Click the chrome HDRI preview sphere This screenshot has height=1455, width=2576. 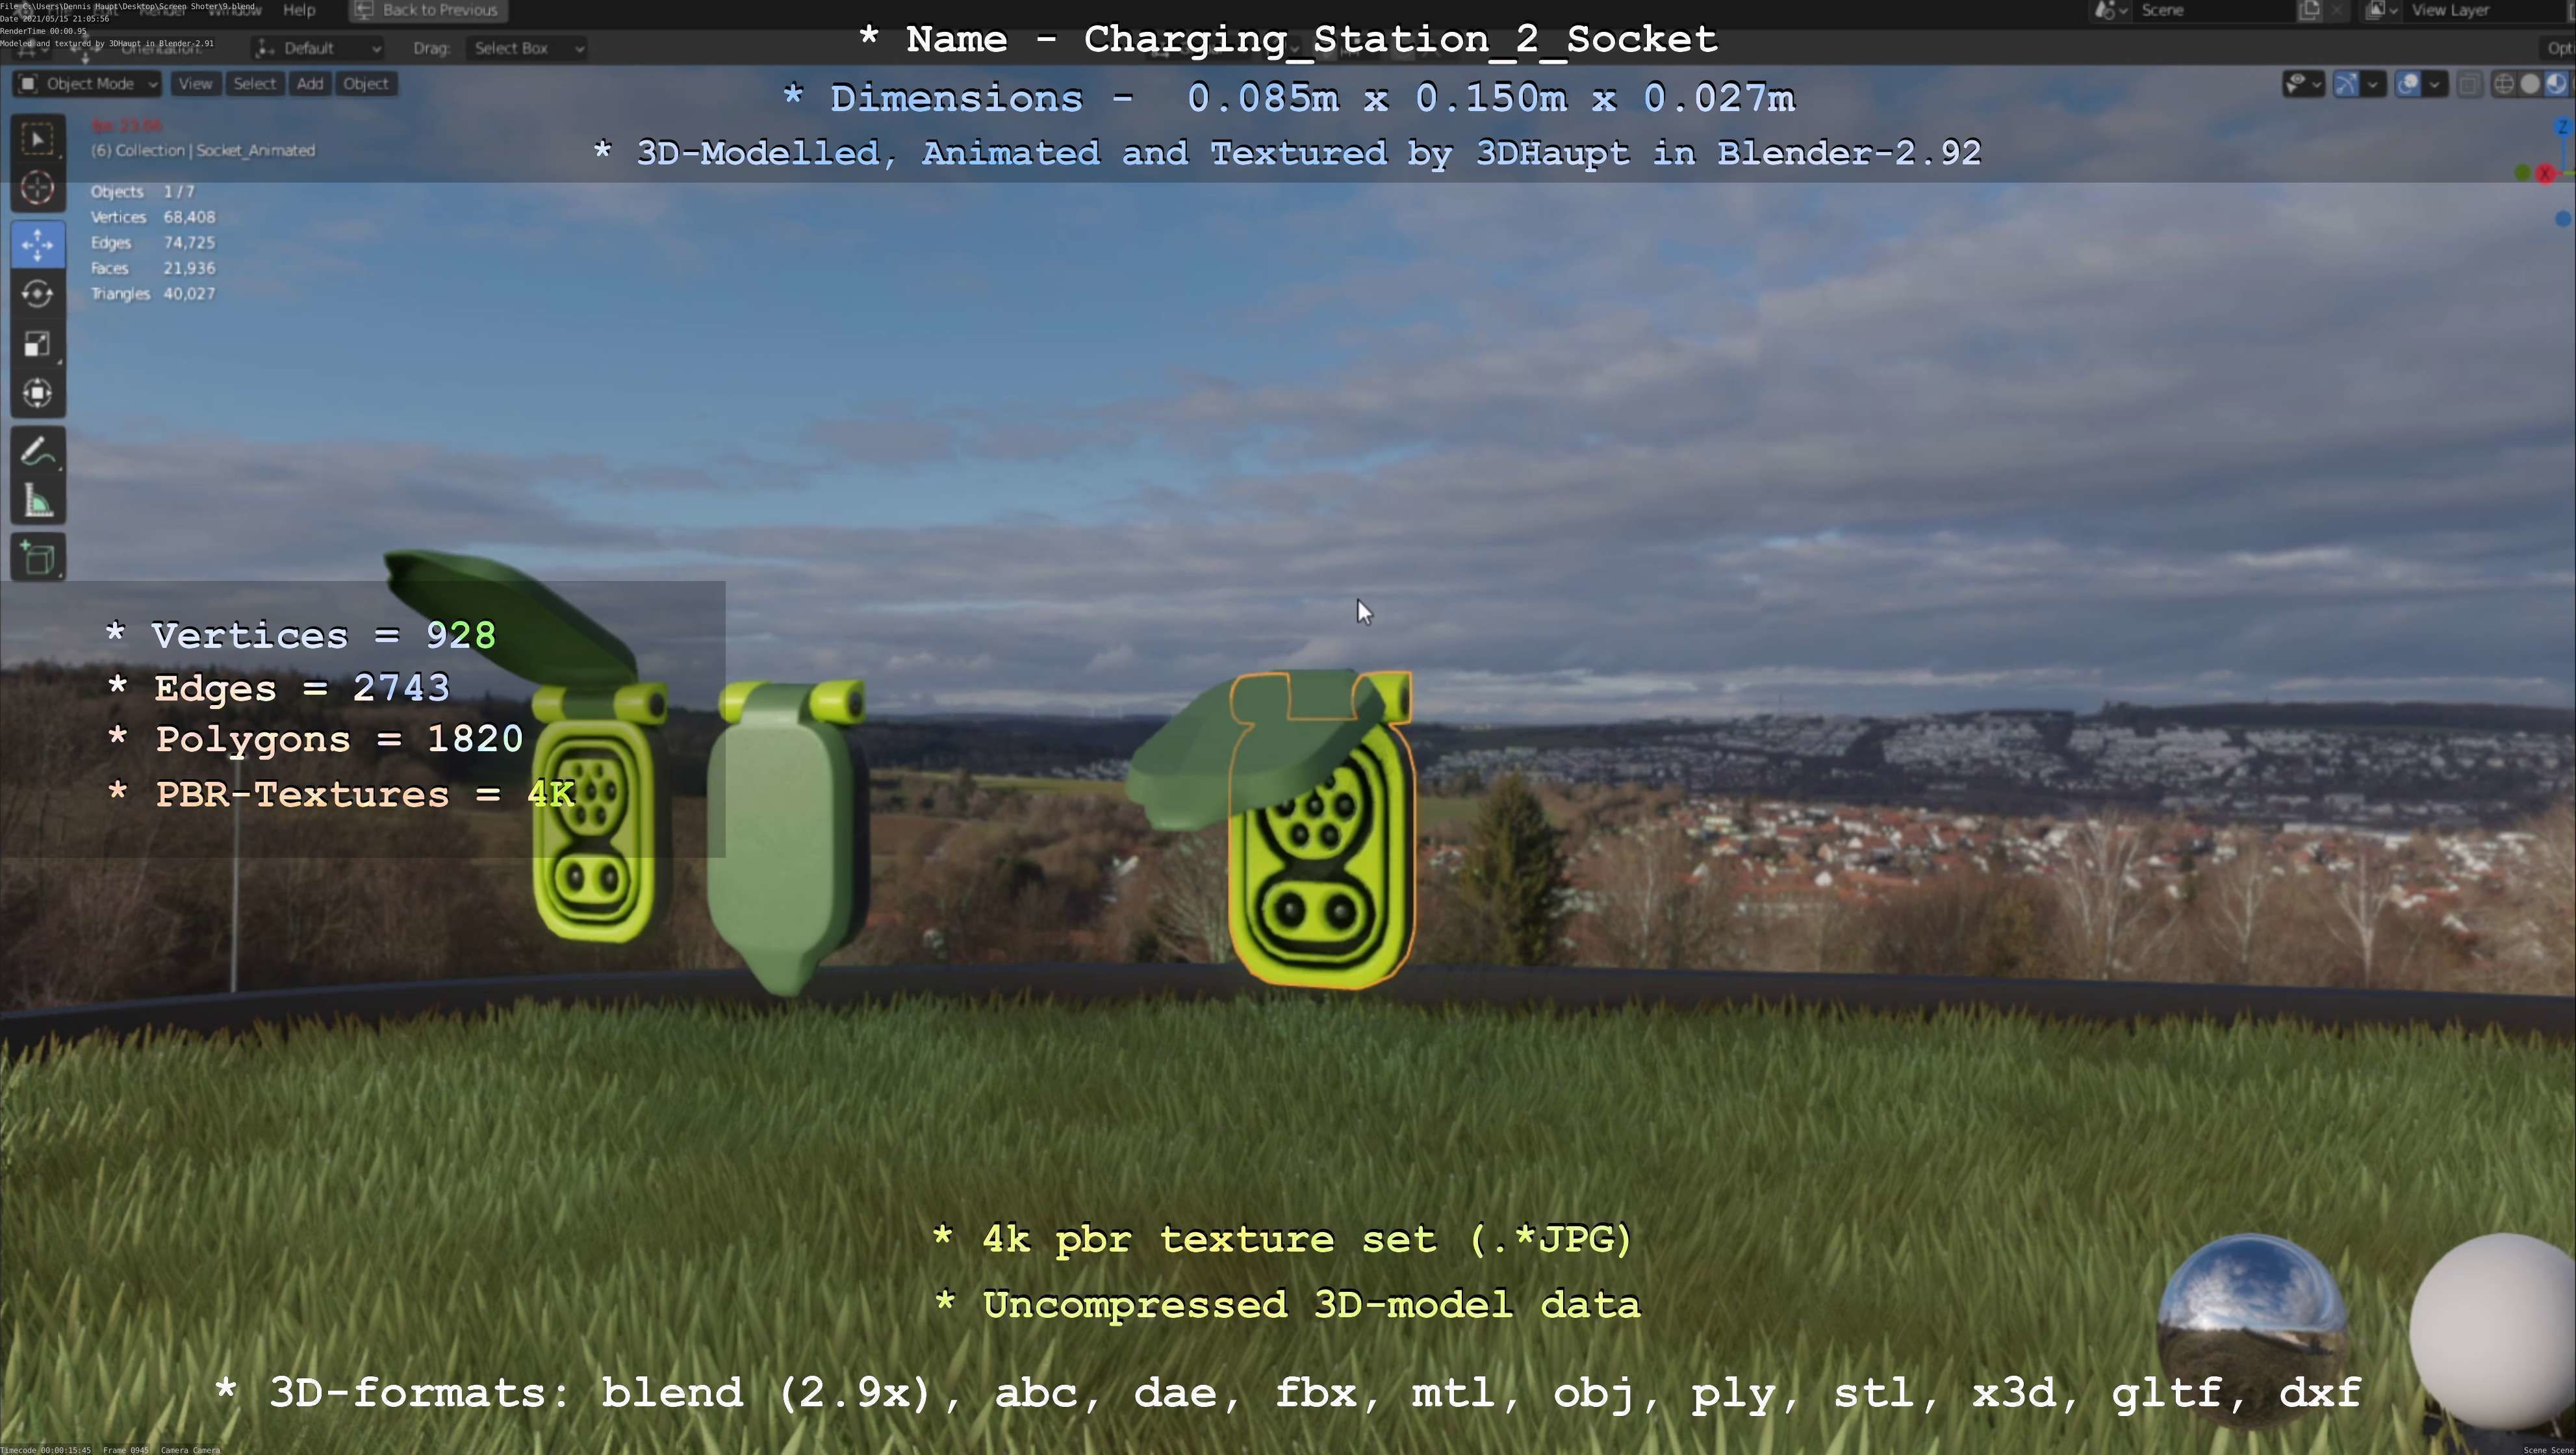2253,1330
